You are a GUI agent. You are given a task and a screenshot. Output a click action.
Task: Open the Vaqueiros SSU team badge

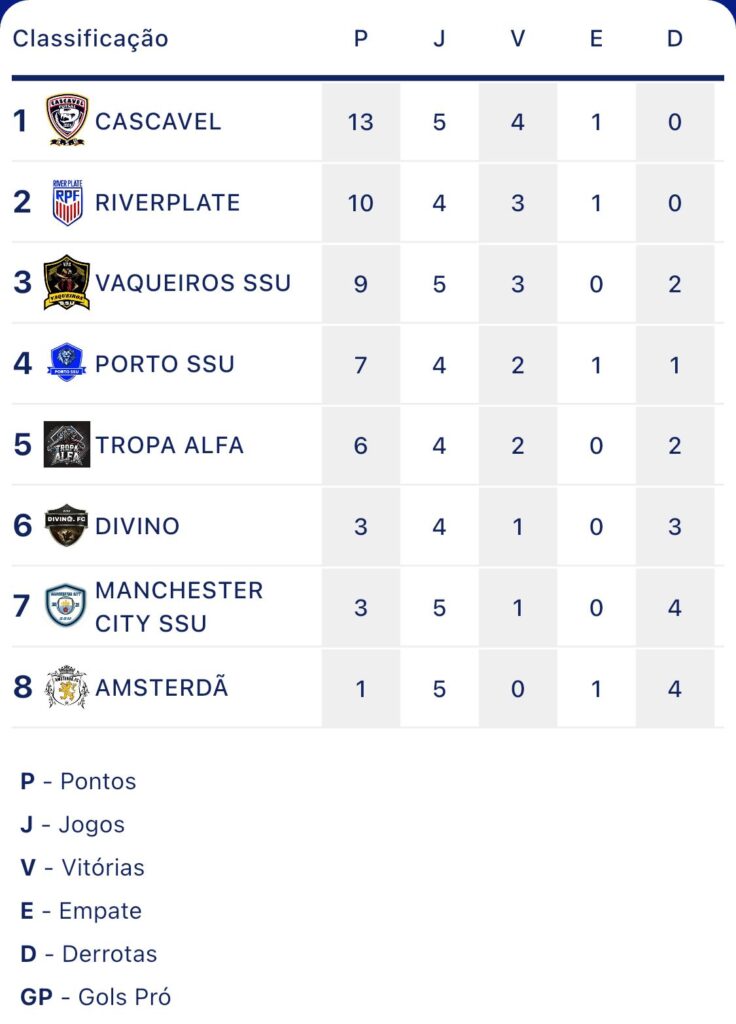point(67,283)
